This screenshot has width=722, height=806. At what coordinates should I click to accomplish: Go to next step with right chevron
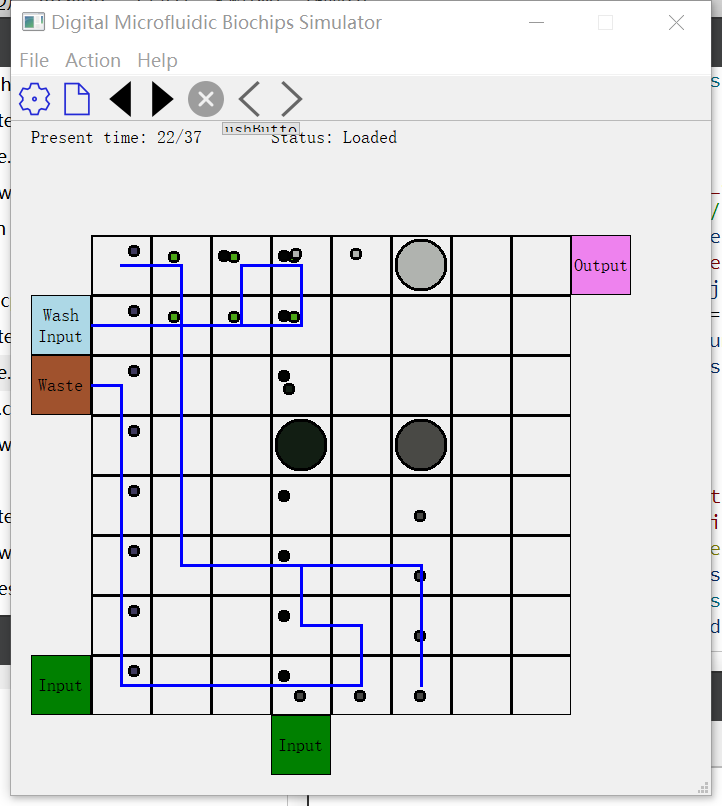[x=291, y=99]
